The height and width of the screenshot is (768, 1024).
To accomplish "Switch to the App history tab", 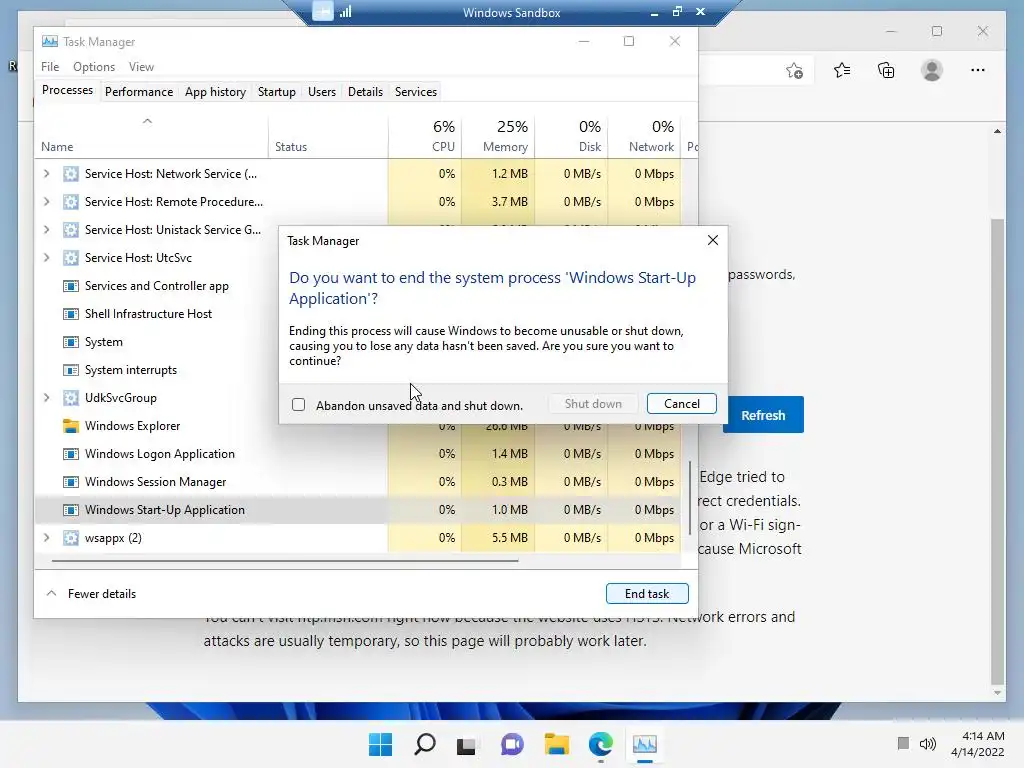I will click(x=215, y=91).
